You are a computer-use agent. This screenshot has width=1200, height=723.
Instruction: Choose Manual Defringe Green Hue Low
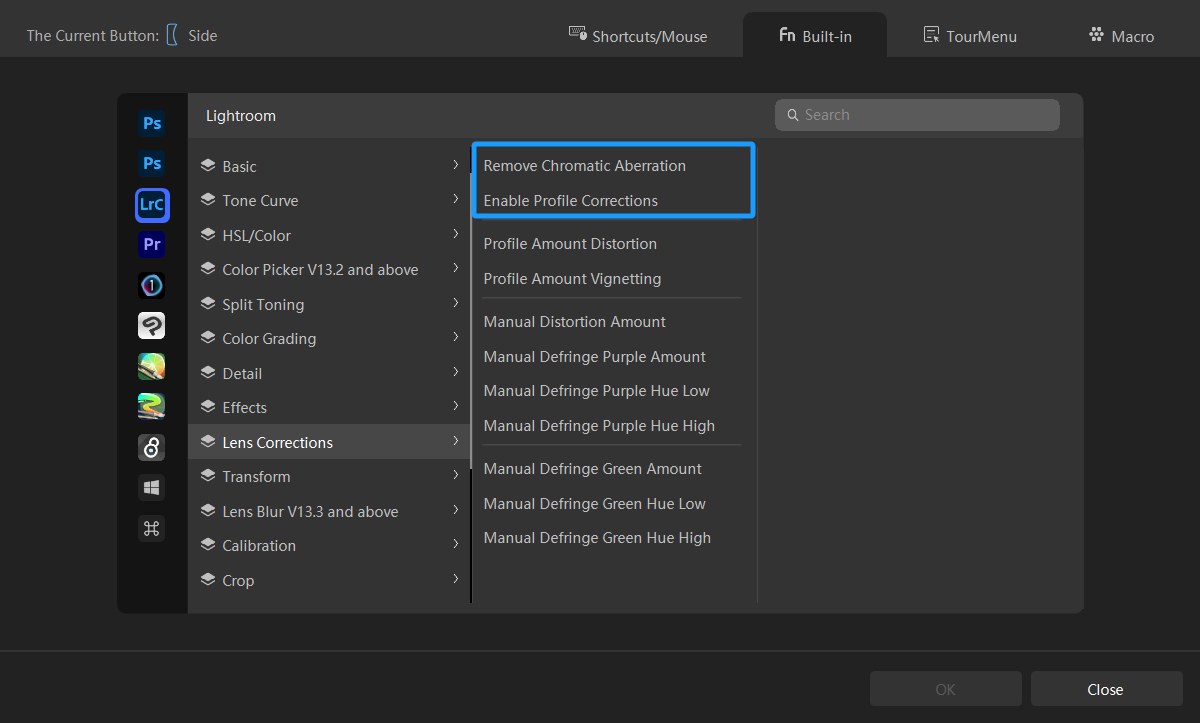[x=595, y=503]
